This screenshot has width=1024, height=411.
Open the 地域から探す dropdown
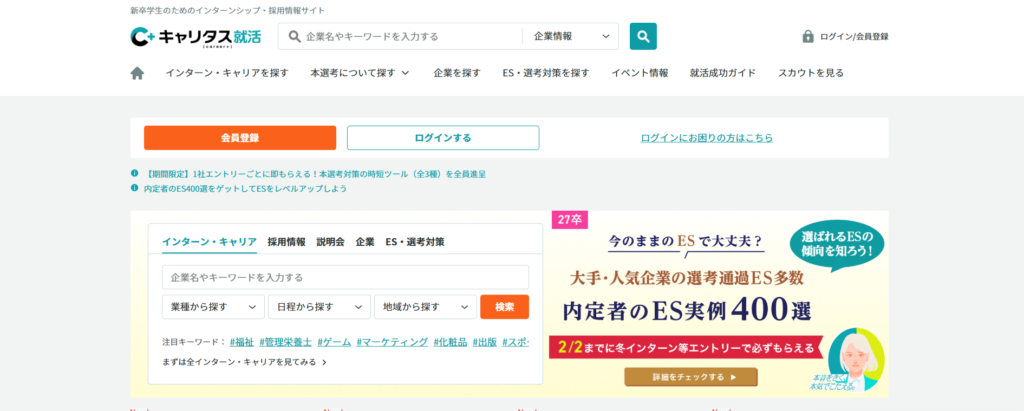(425, 307)
